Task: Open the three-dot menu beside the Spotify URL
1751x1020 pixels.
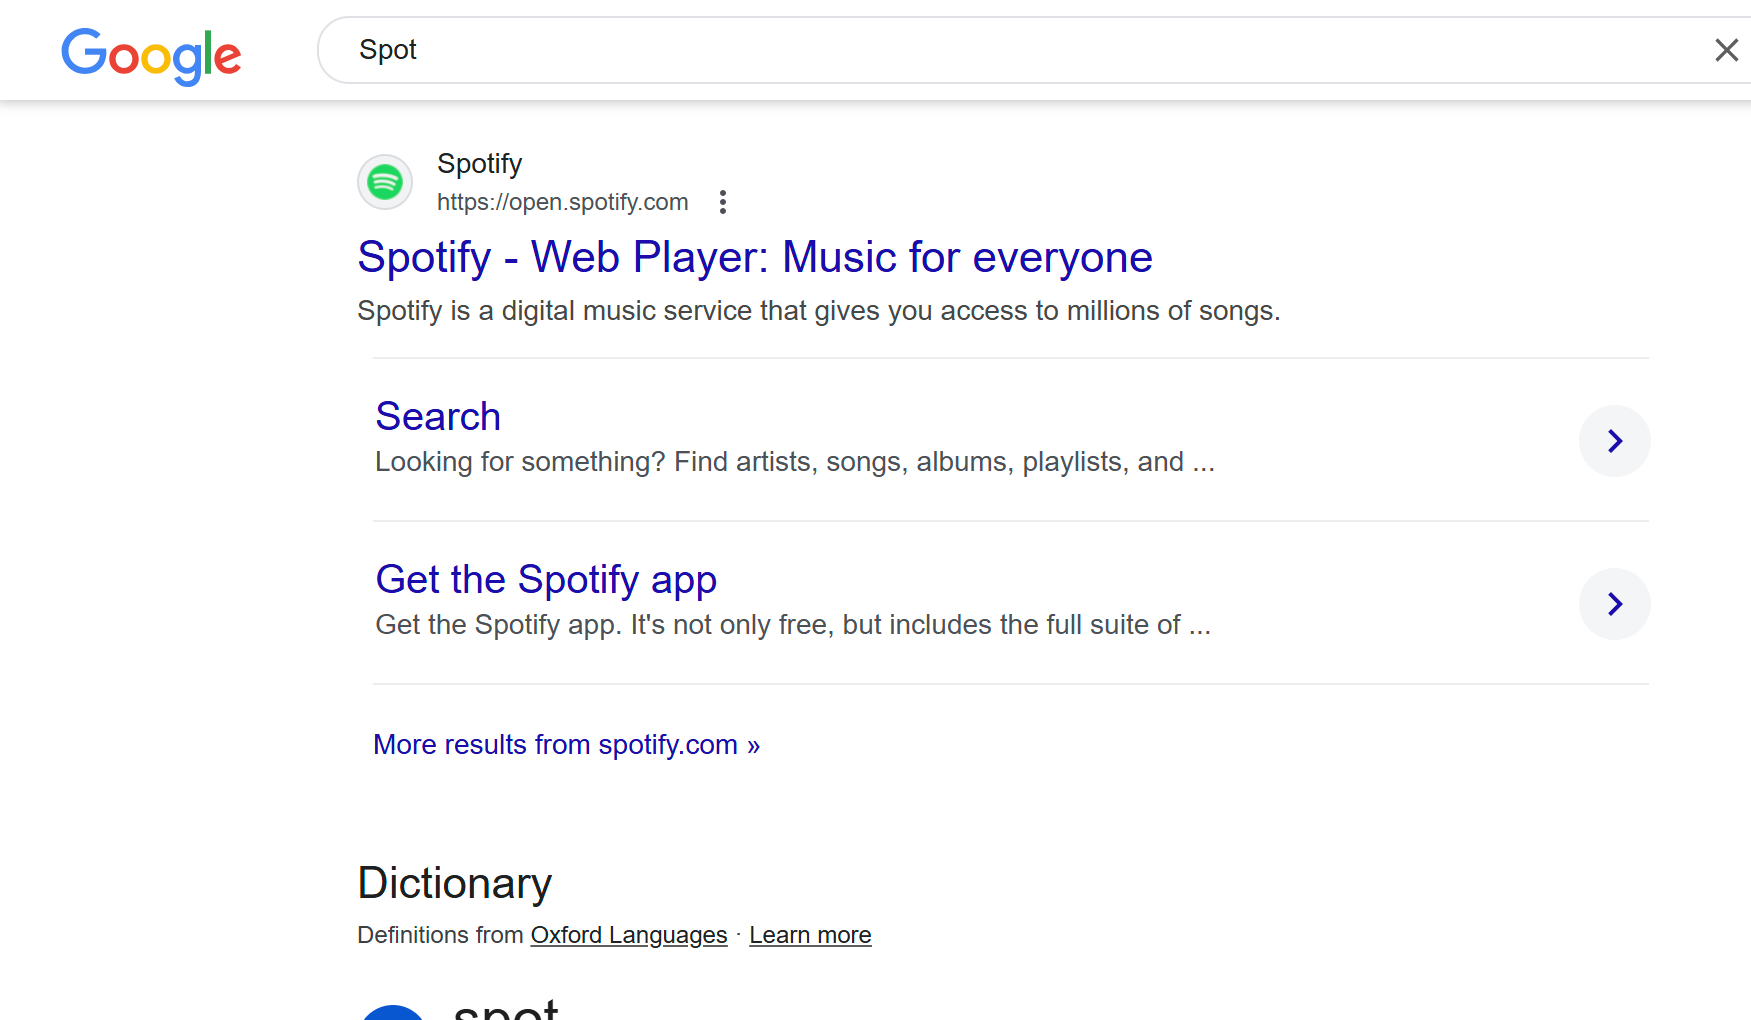Action: 723,202
